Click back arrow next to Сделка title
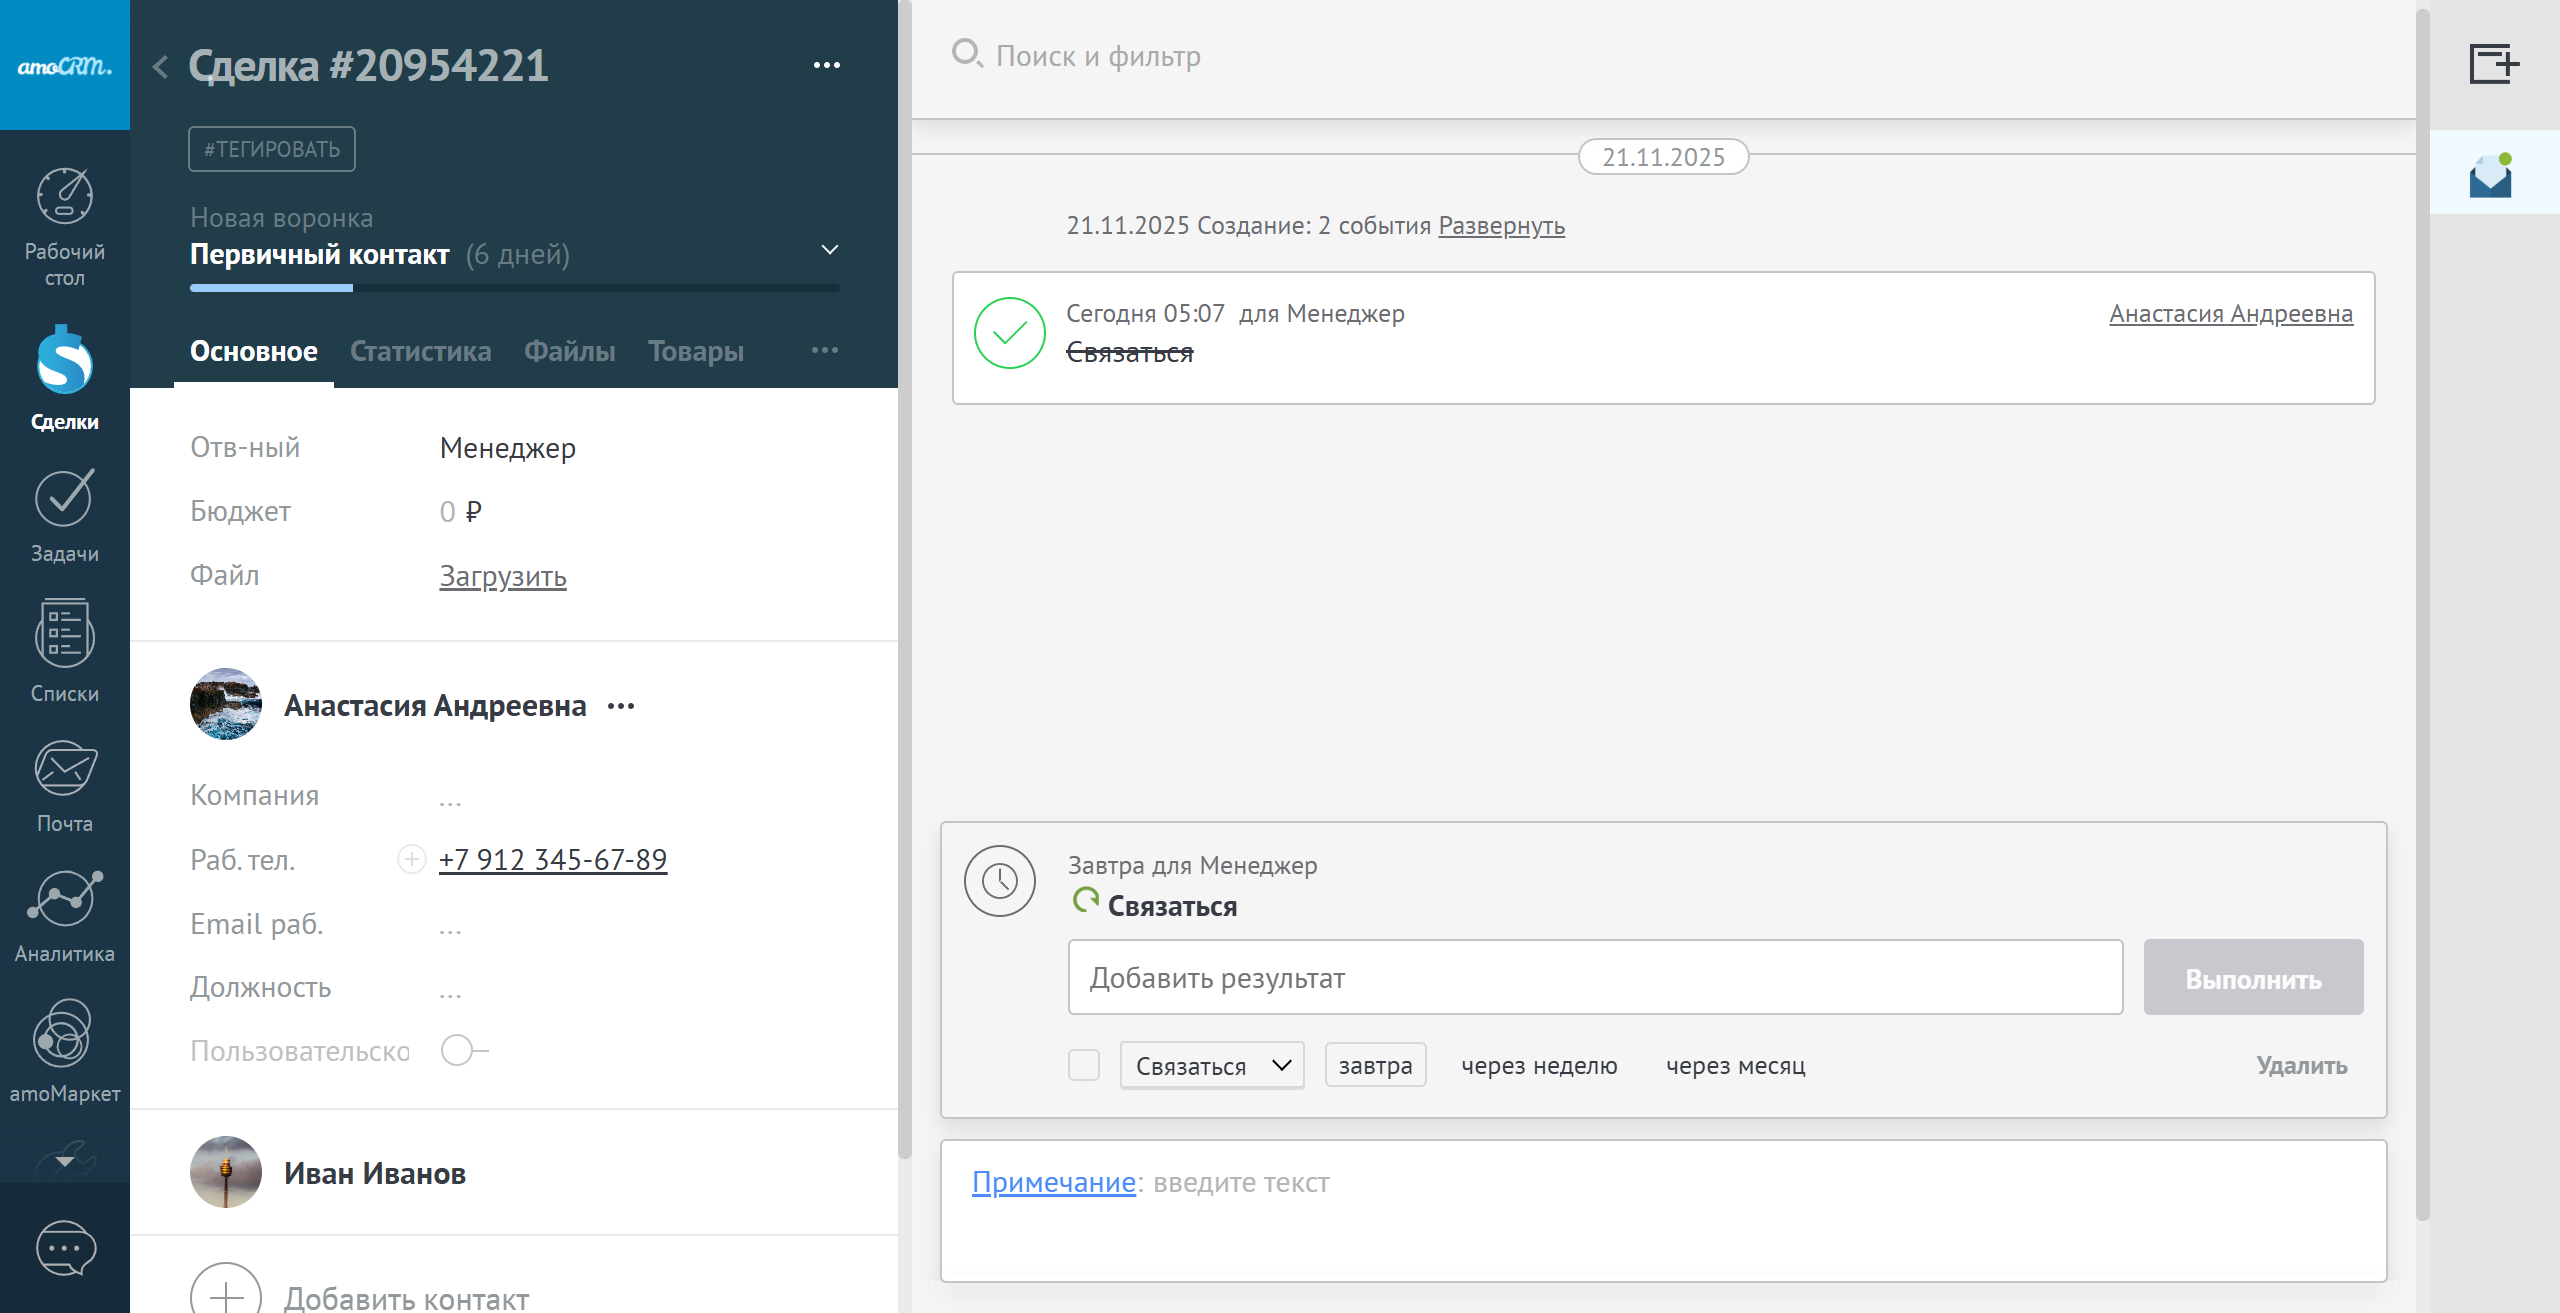The width and height of the screenshot is (2560, 1313). [160, 67]
